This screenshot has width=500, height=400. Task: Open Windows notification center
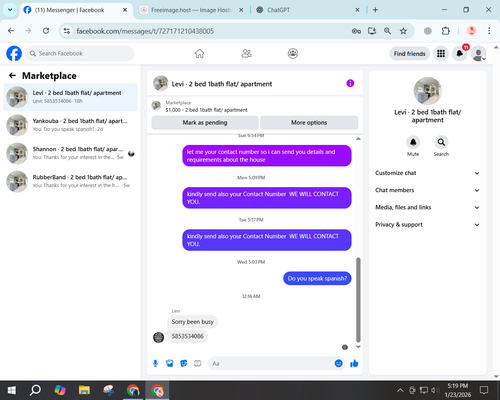click(x=484, y=390)
